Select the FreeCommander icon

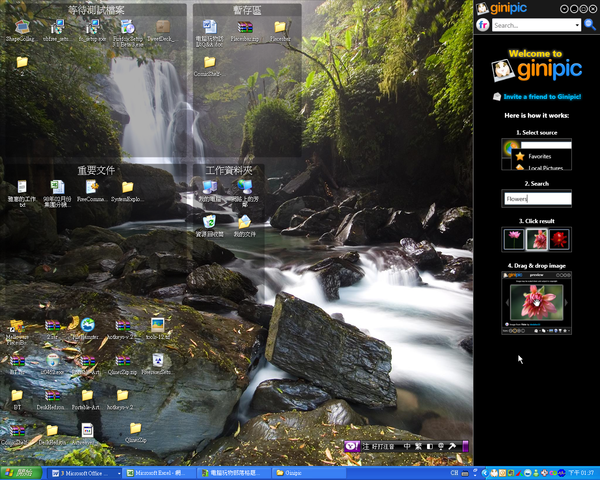click(92, 187)
